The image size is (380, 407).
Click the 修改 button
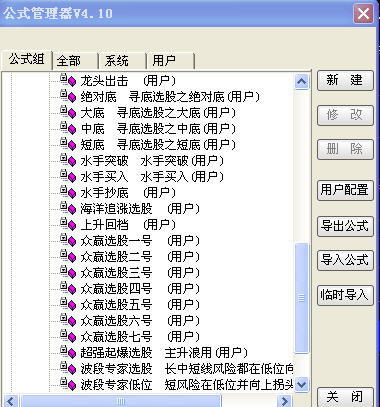[x=345, y=115]
